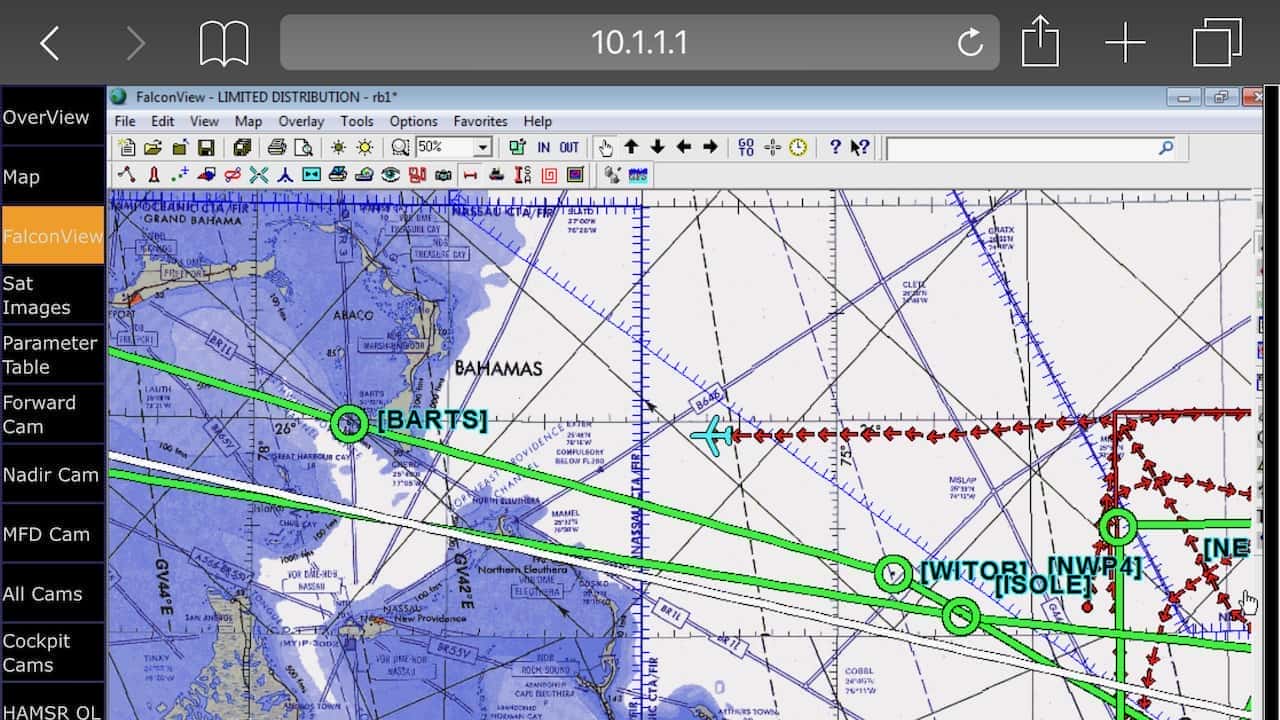Open the Sat Images sidebar tab
Image resolution: width=1280 pixels, height=720 pixels.
click(52, 295)
